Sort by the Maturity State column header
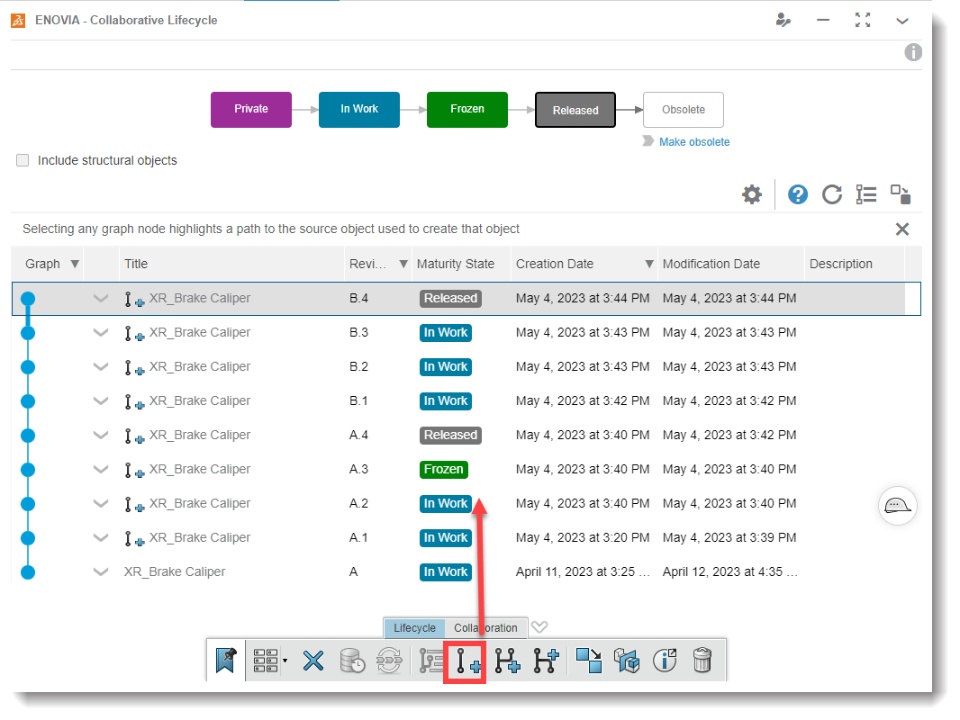Viewport: 960px width, 720px height. coord(456,264)
